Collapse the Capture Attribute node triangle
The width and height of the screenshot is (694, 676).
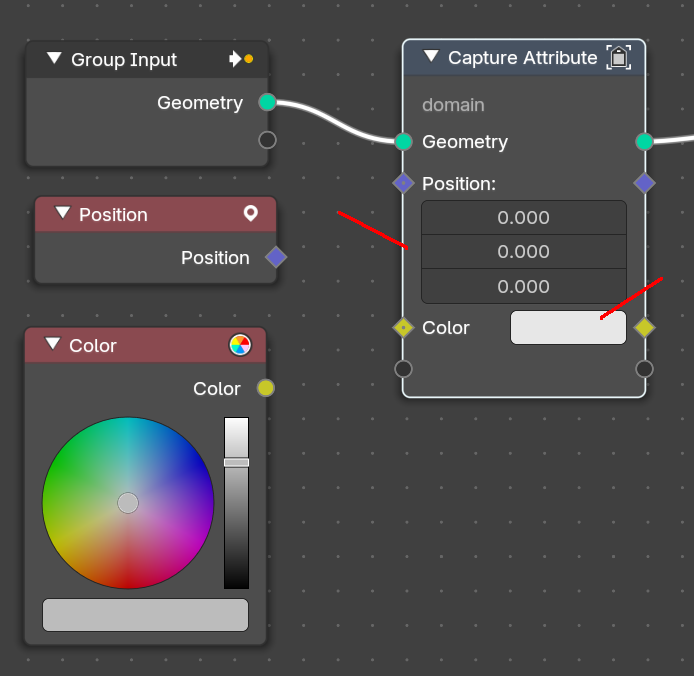[431, 56]
